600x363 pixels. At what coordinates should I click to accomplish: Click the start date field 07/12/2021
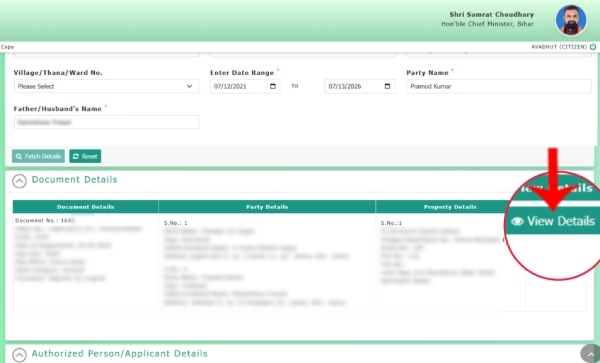[x=245, y=86]
